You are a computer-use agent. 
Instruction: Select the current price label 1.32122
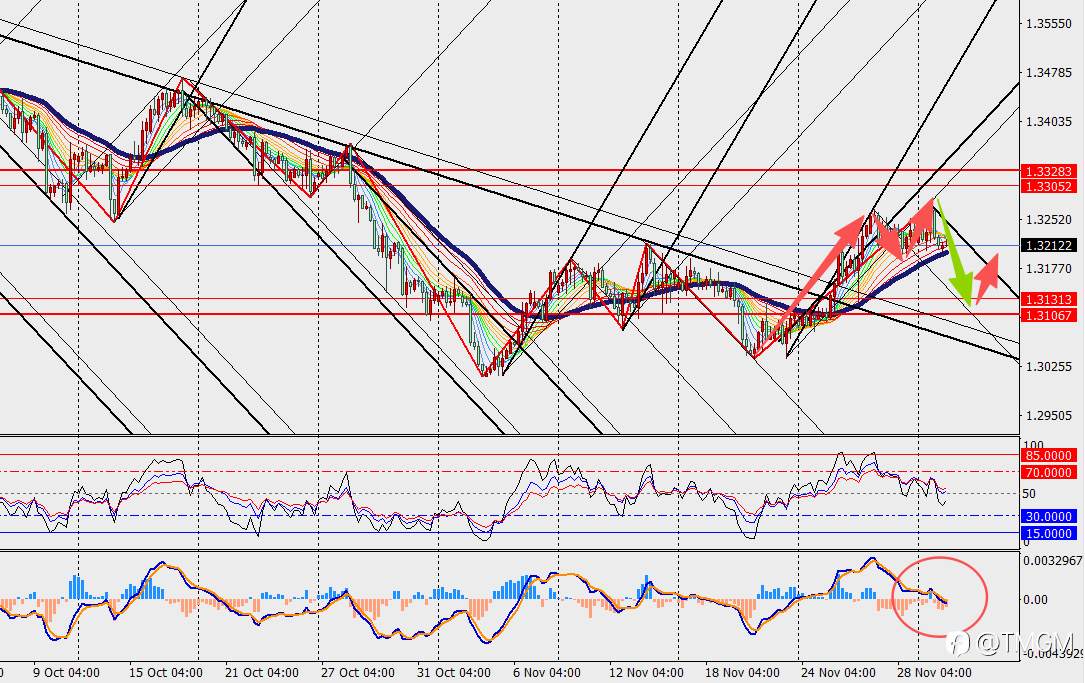click(1048, 245)
